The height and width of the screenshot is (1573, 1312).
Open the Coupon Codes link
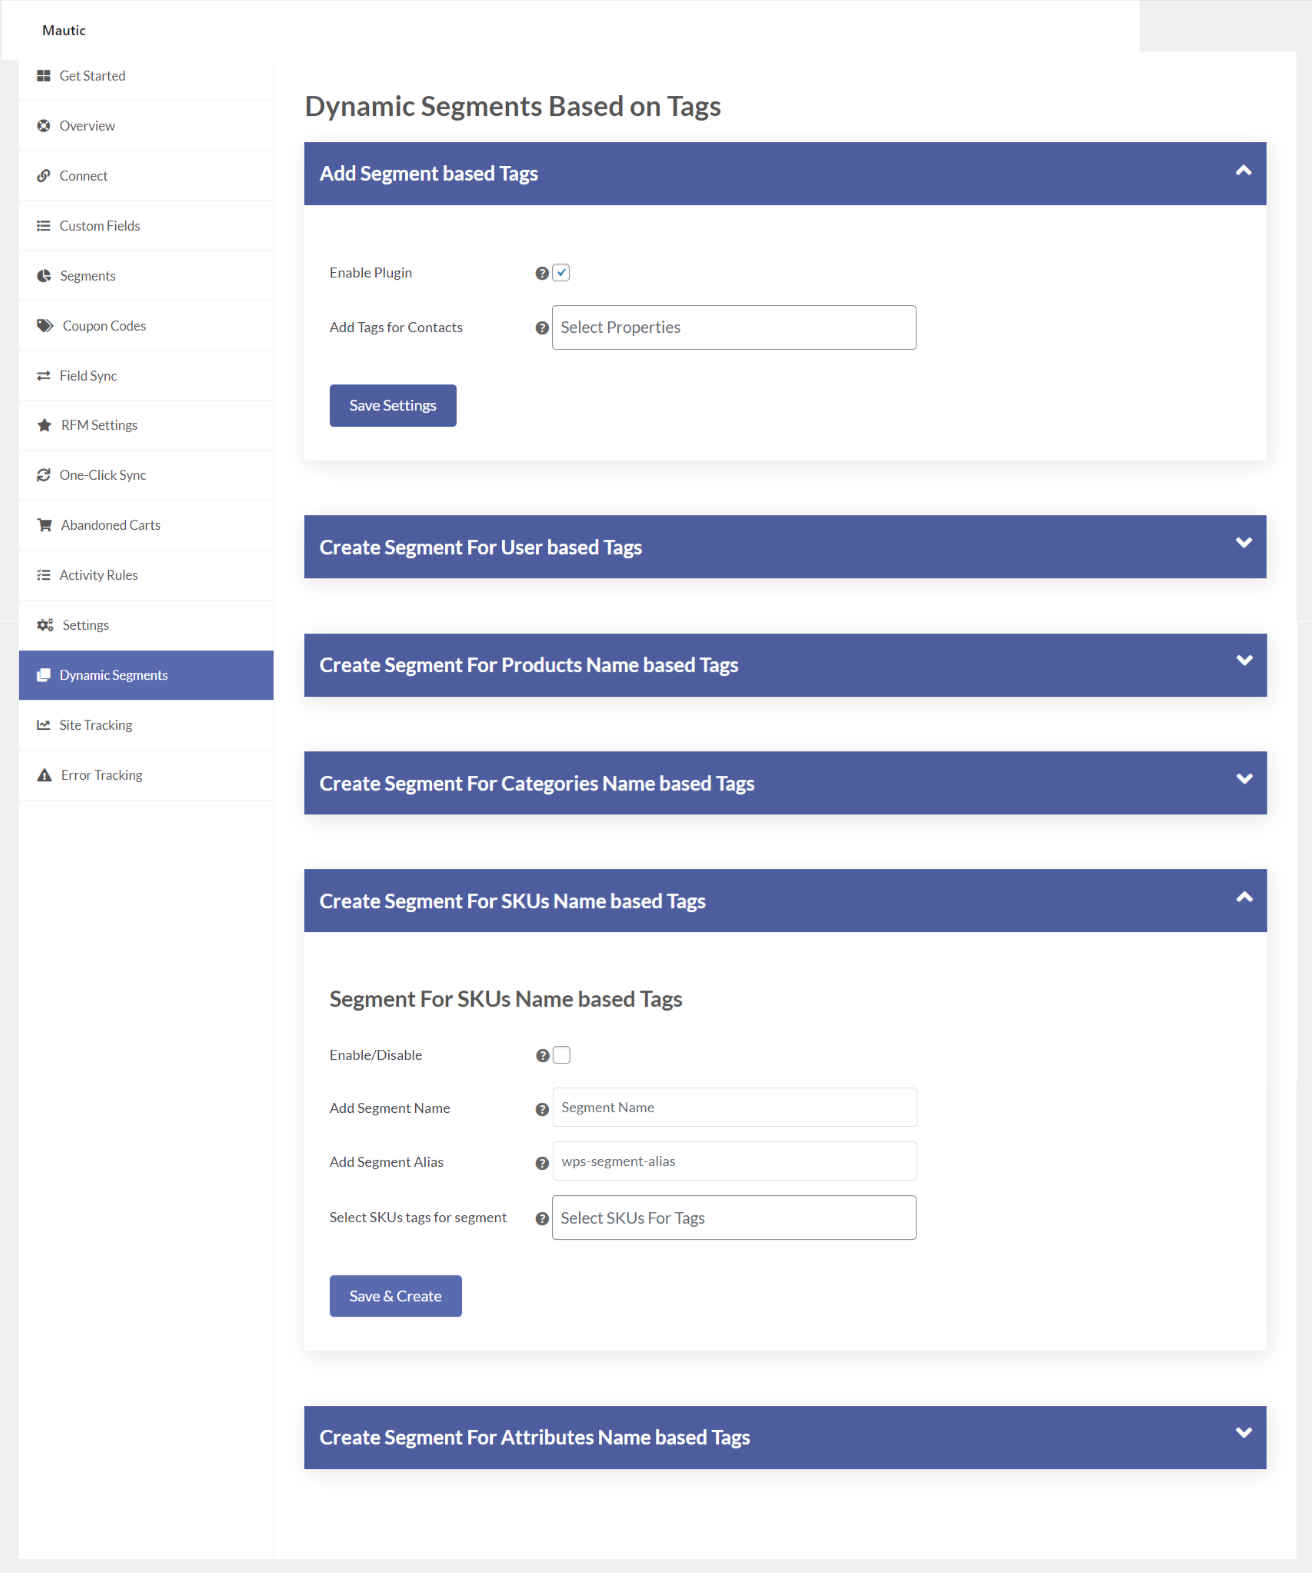146,326
